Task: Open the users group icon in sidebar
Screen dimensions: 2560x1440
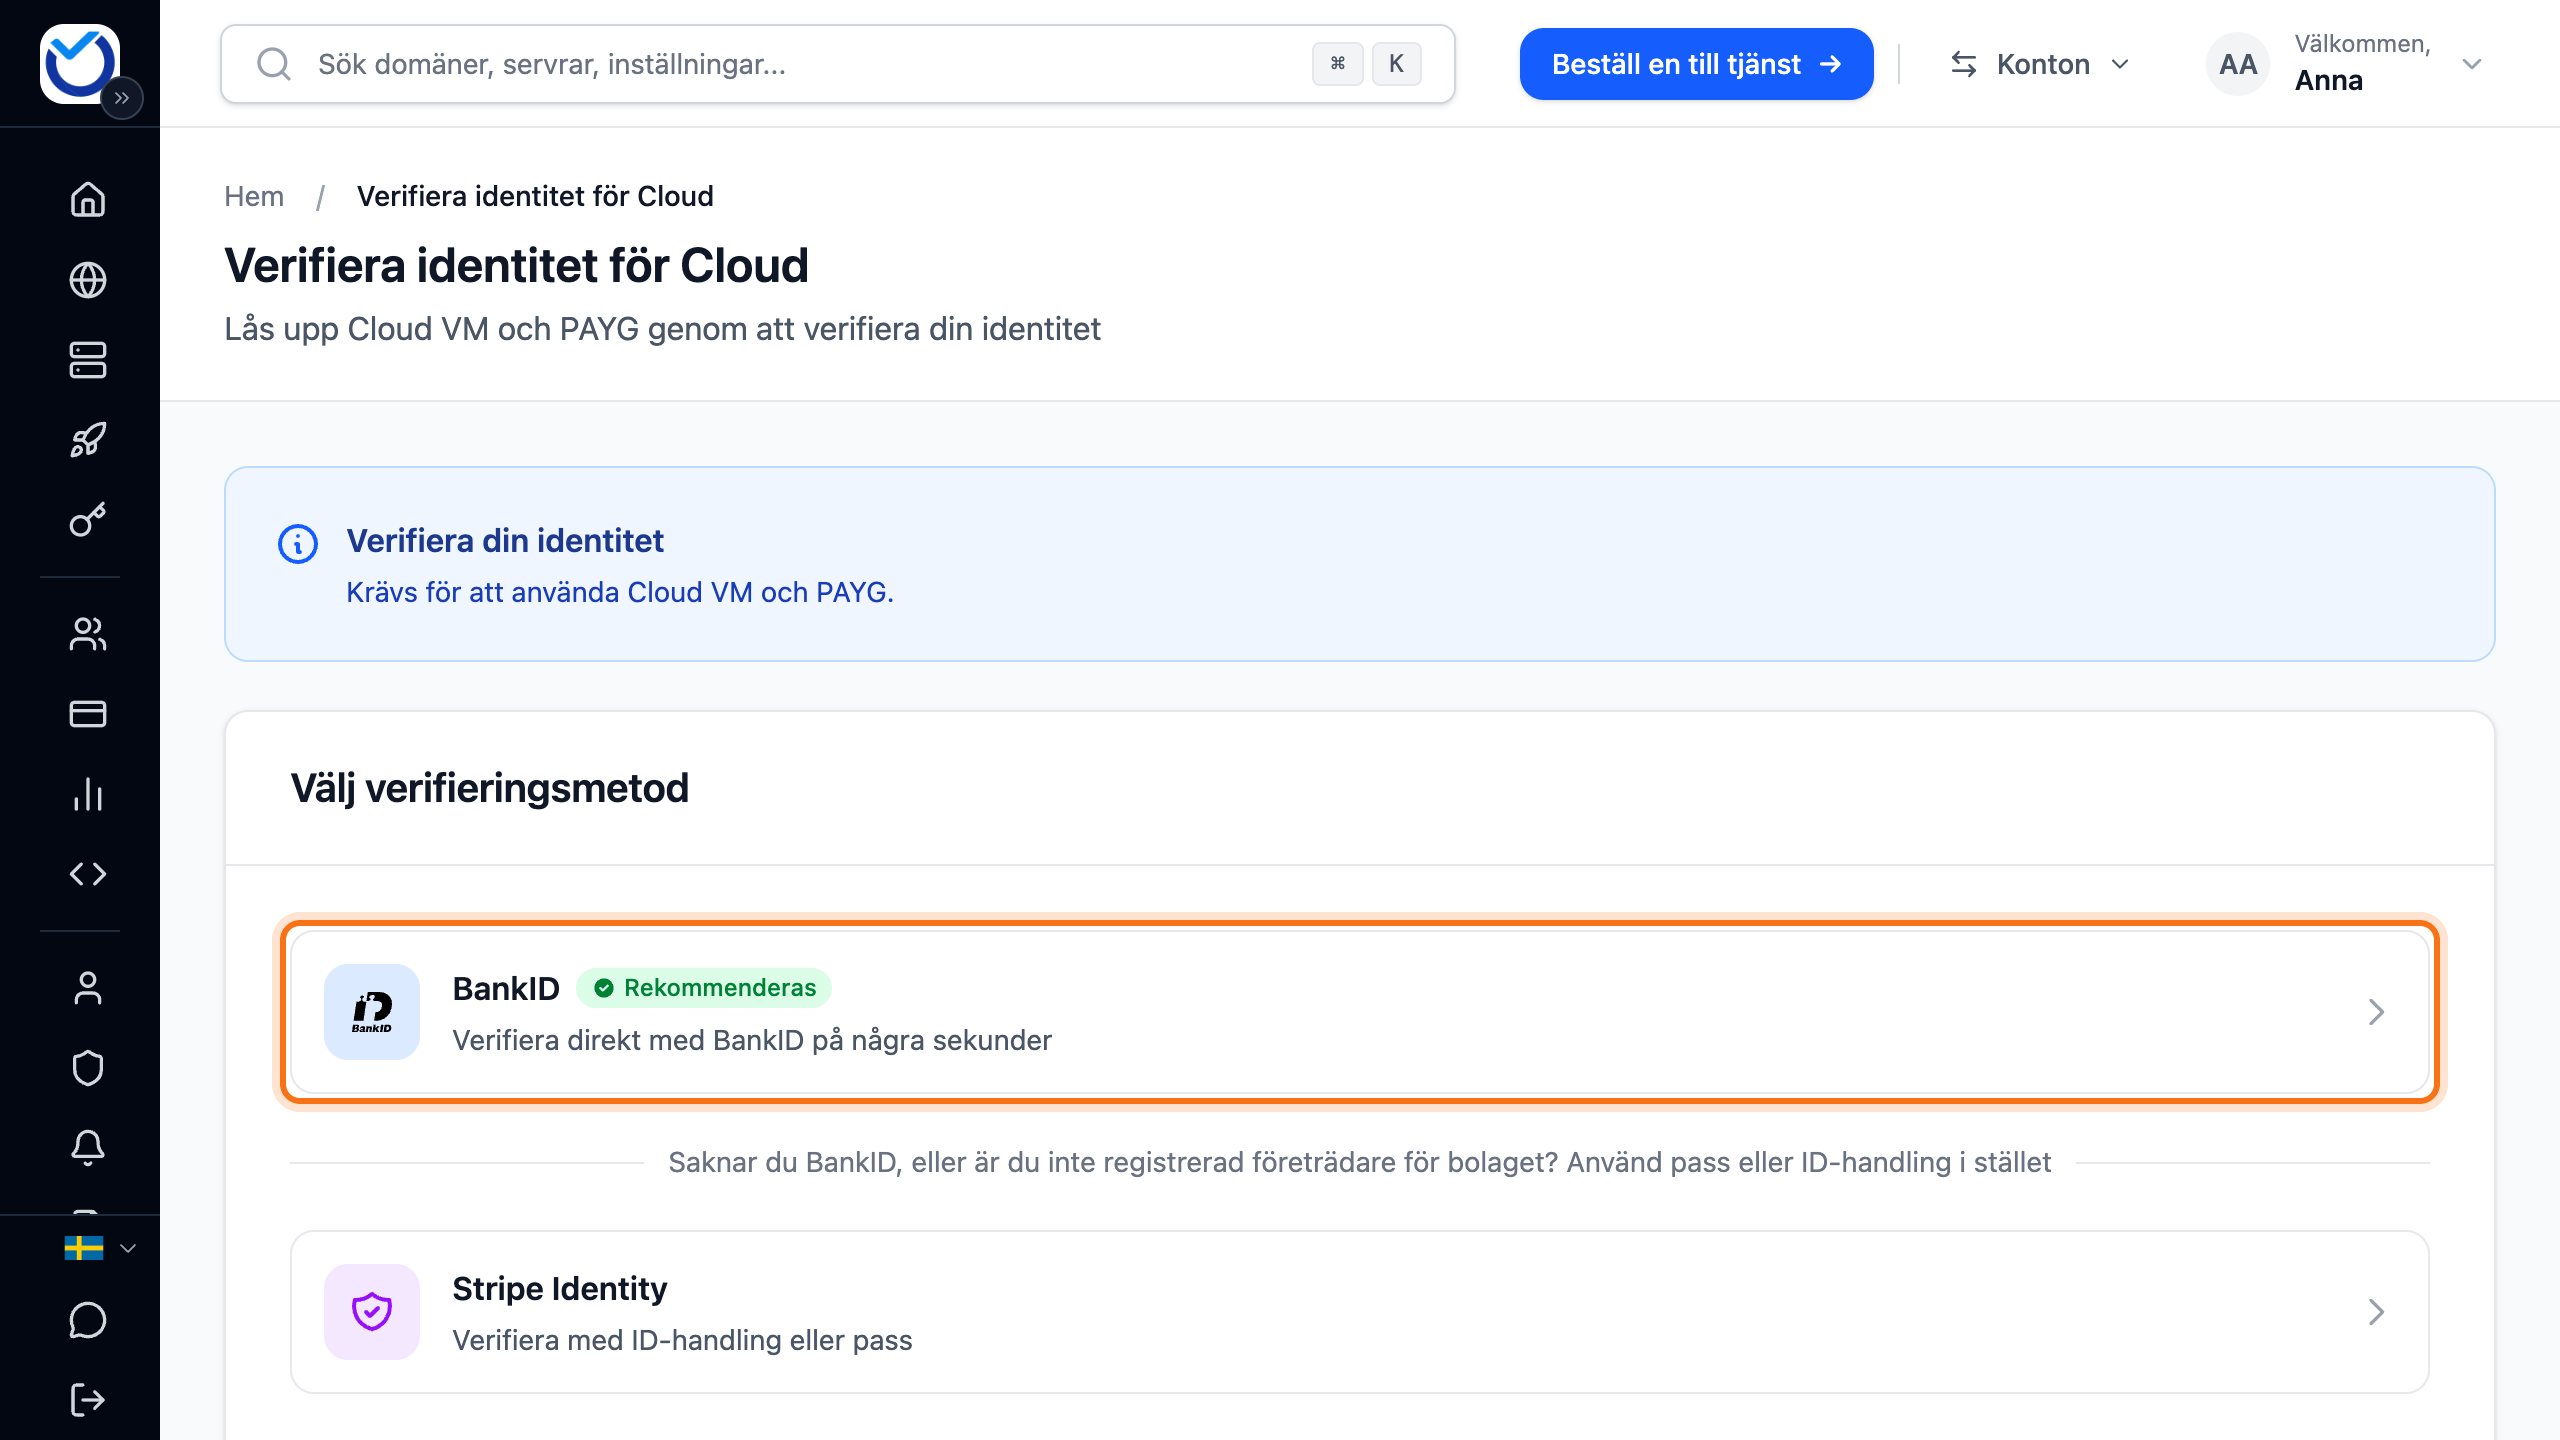Action: pyautogui.click(x=88, y=634)
